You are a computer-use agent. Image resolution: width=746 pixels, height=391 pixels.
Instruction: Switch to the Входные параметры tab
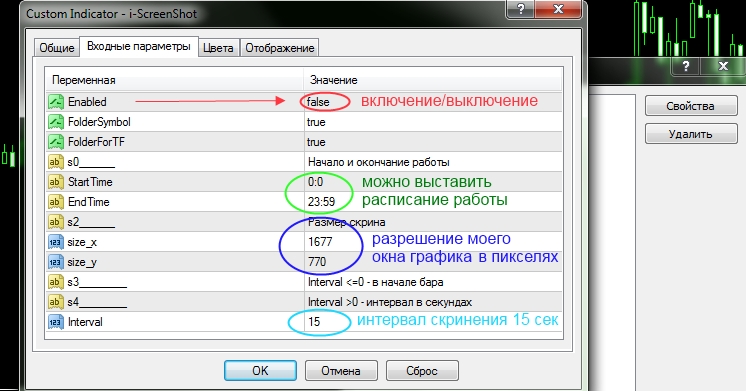(x=138, y=47)
